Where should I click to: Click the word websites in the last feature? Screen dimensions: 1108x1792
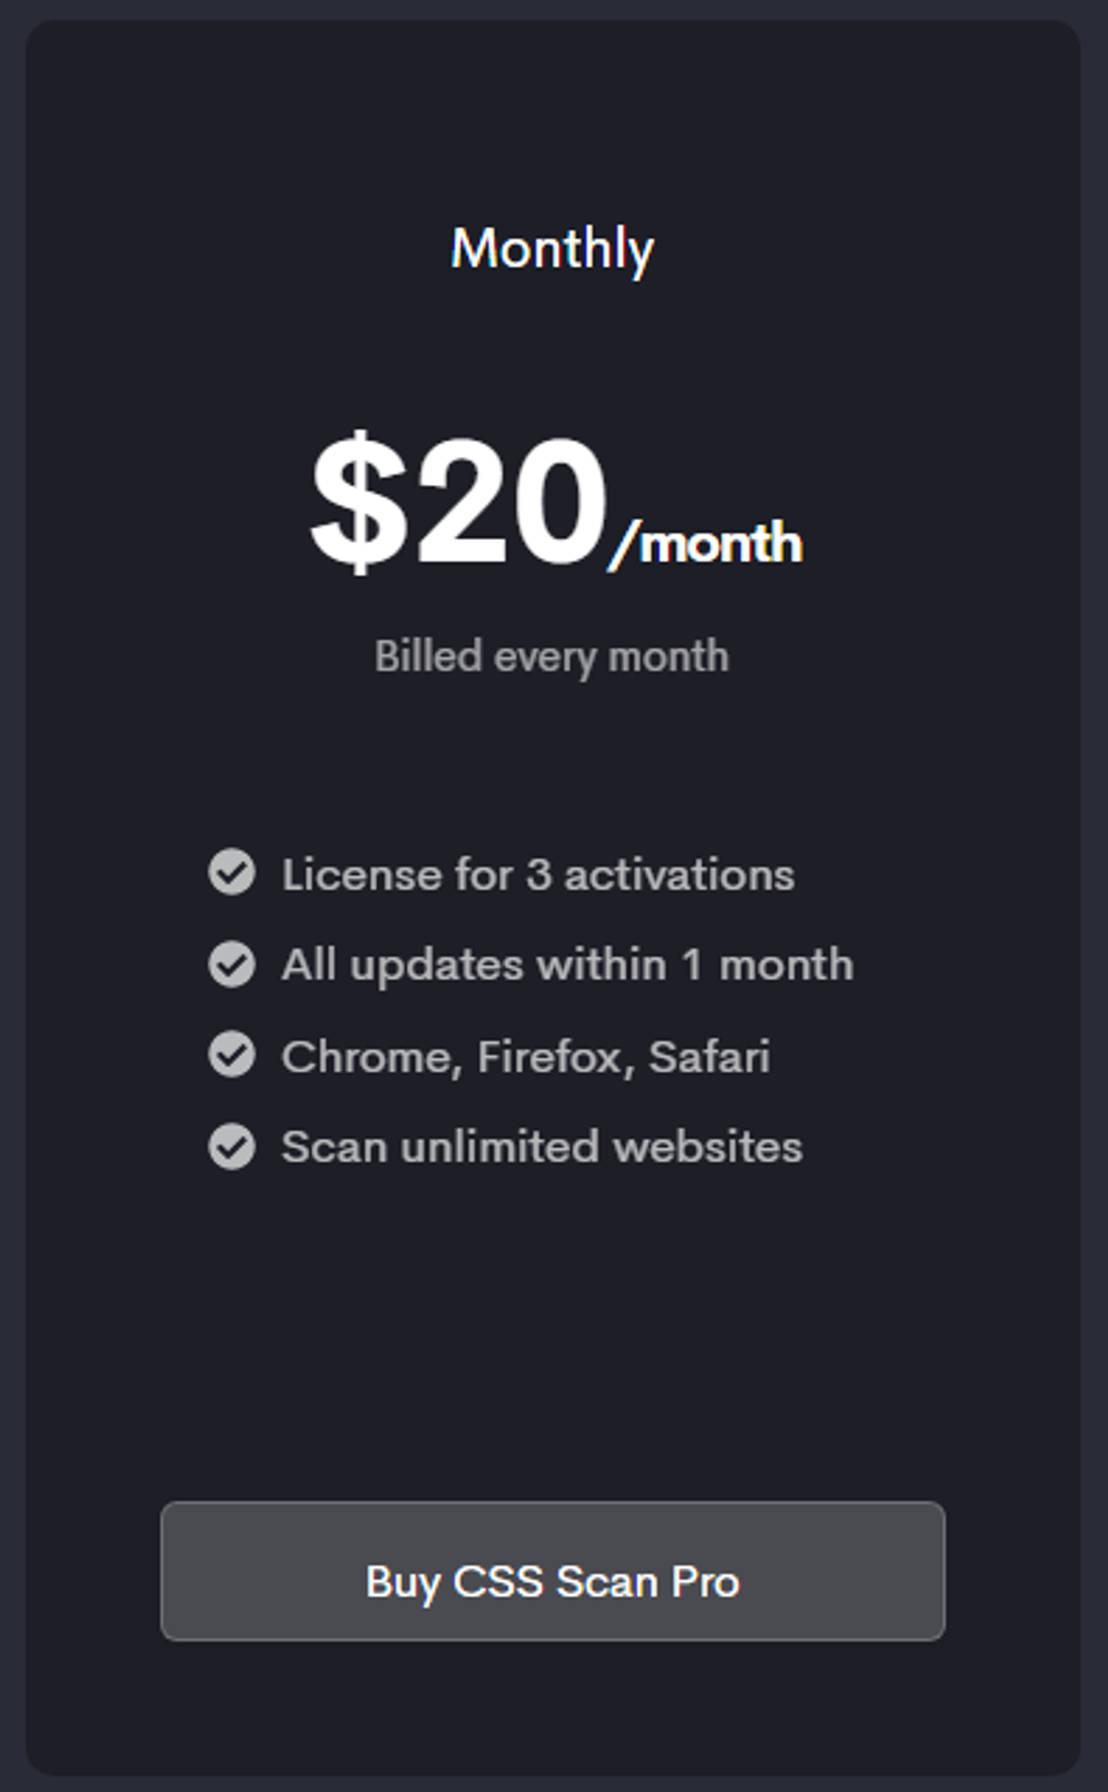[x=708, y=1147]
